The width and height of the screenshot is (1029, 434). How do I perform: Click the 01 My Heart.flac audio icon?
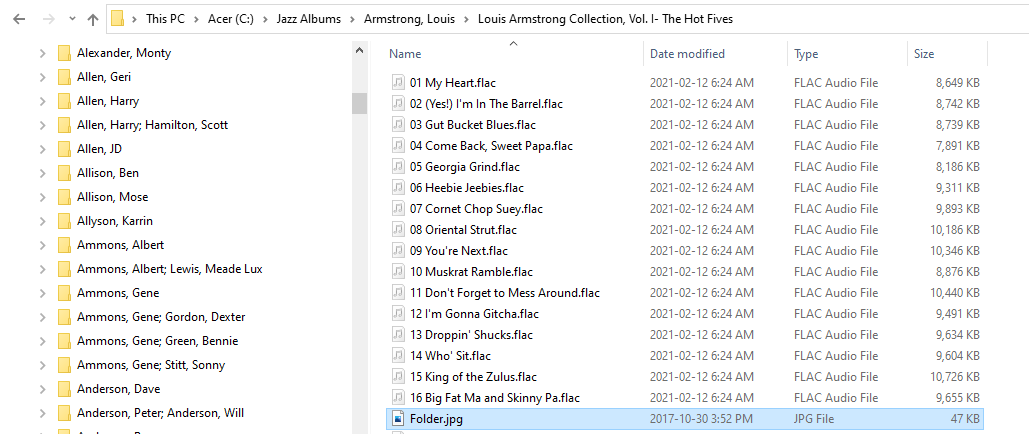(x=398, y=83)
